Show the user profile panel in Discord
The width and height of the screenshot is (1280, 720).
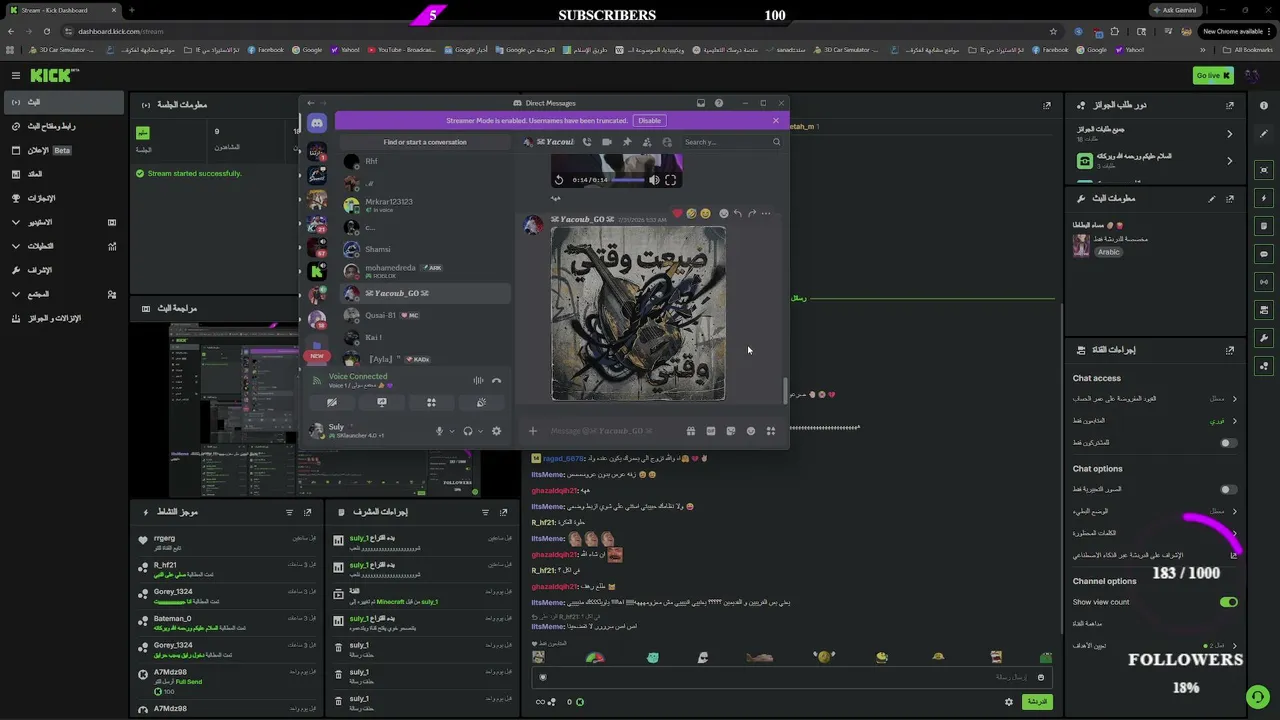(667, 142)
